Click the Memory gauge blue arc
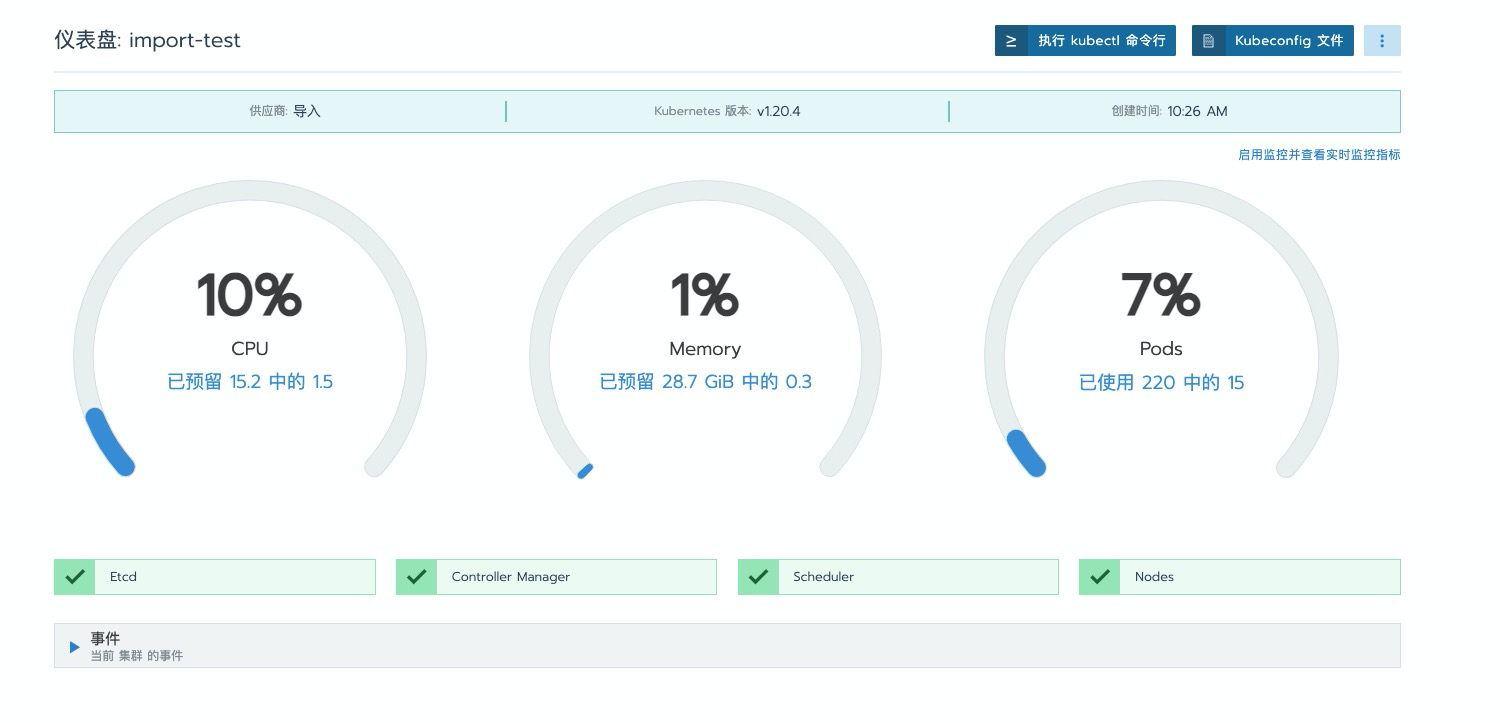 [586, 470]
